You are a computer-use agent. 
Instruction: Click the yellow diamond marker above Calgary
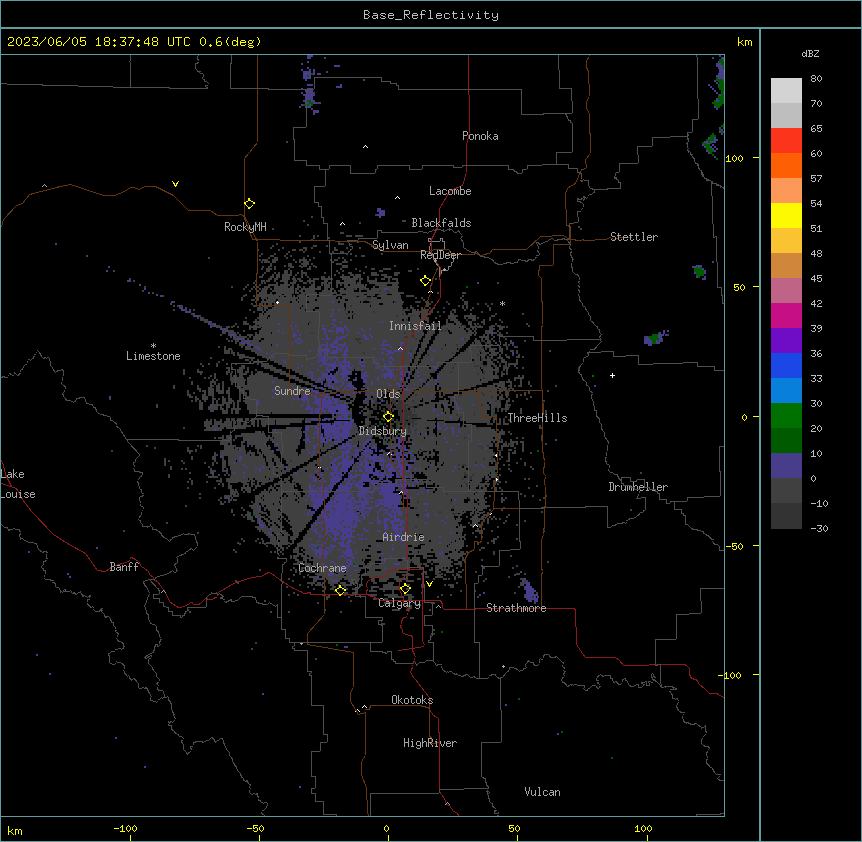(405, 589)
